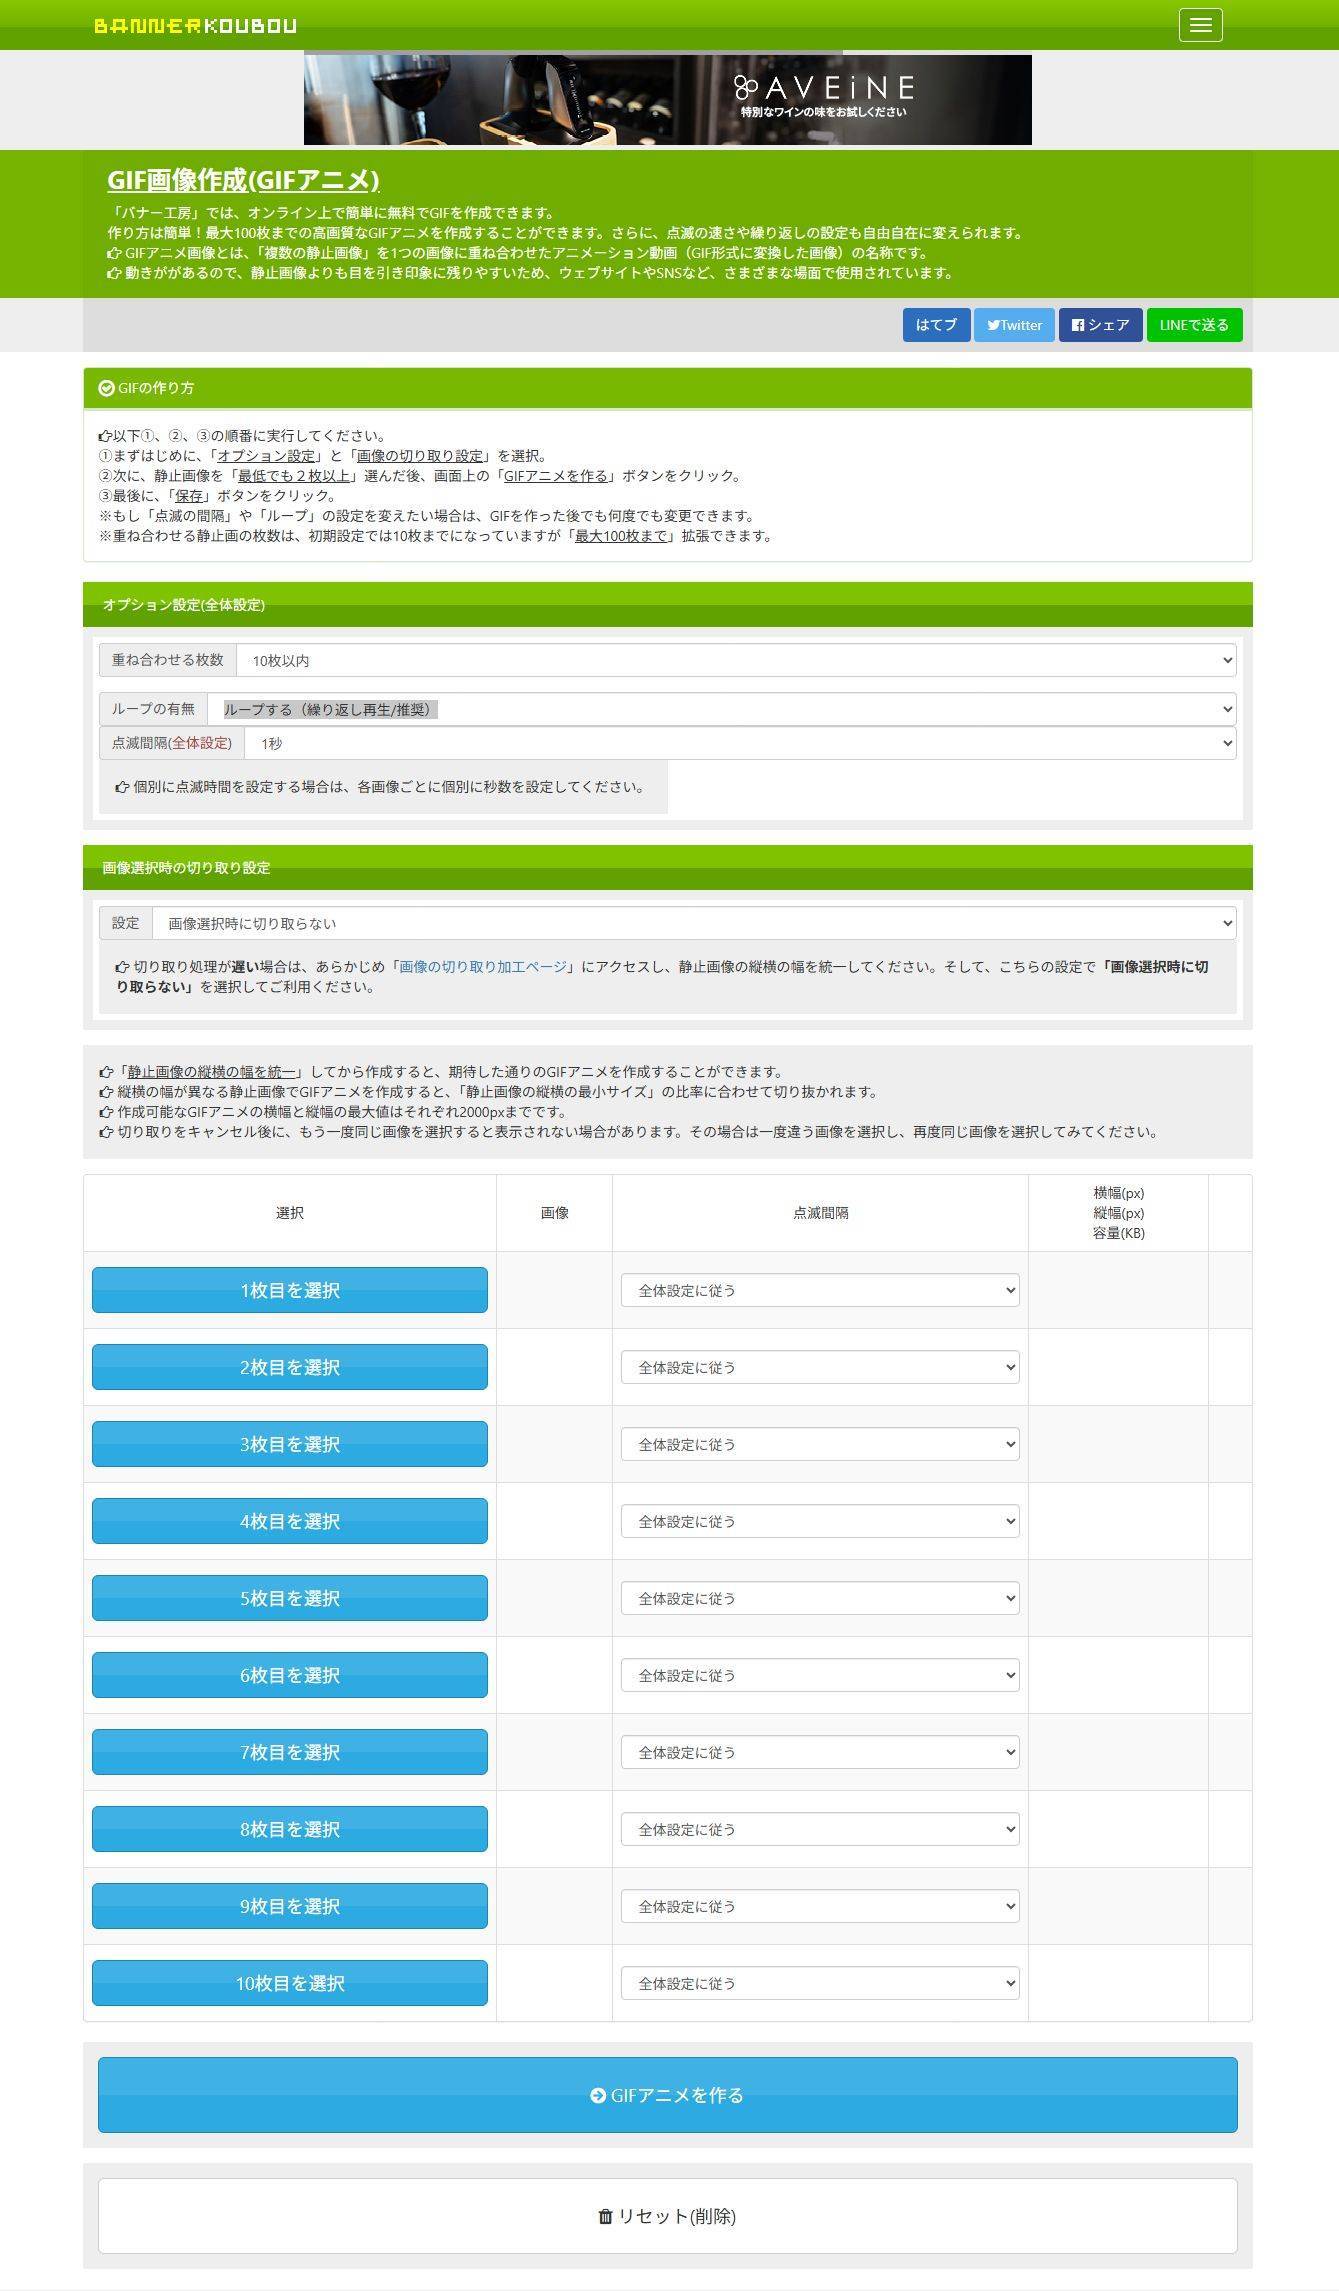Open the ループの有無 dropdown

(720, 709)
